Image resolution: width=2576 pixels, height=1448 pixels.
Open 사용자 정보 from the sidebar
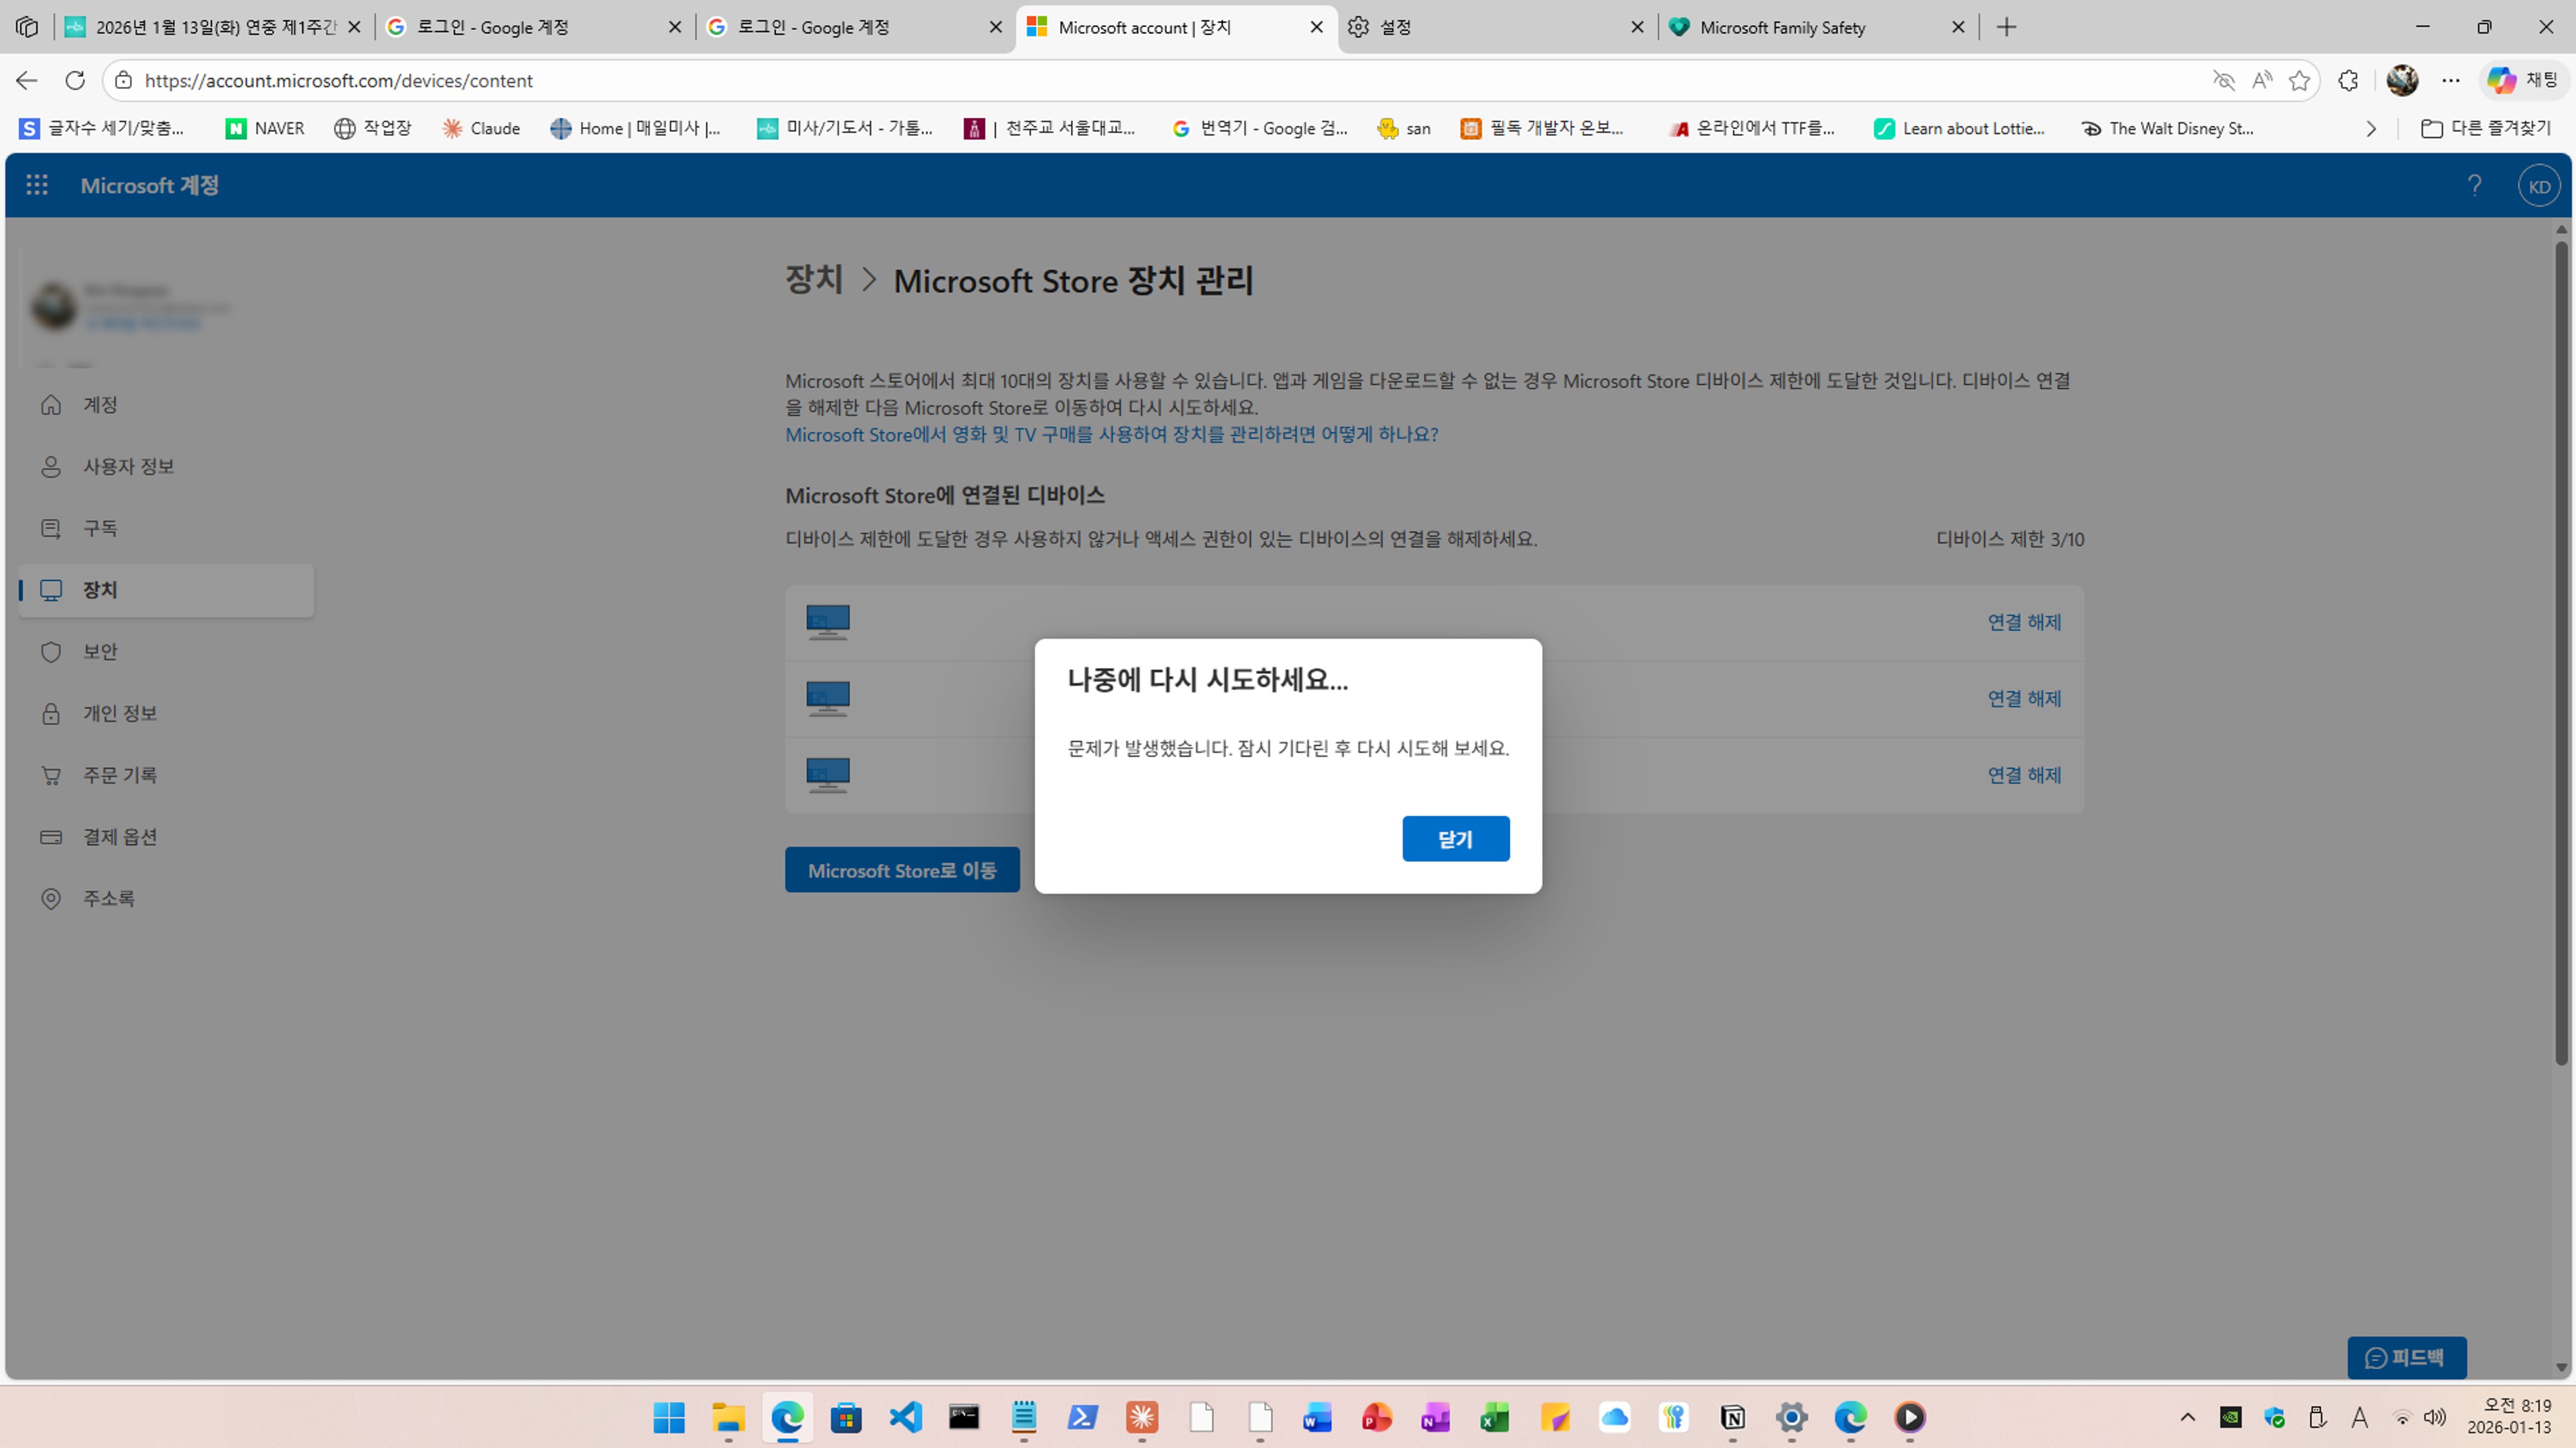129,466
